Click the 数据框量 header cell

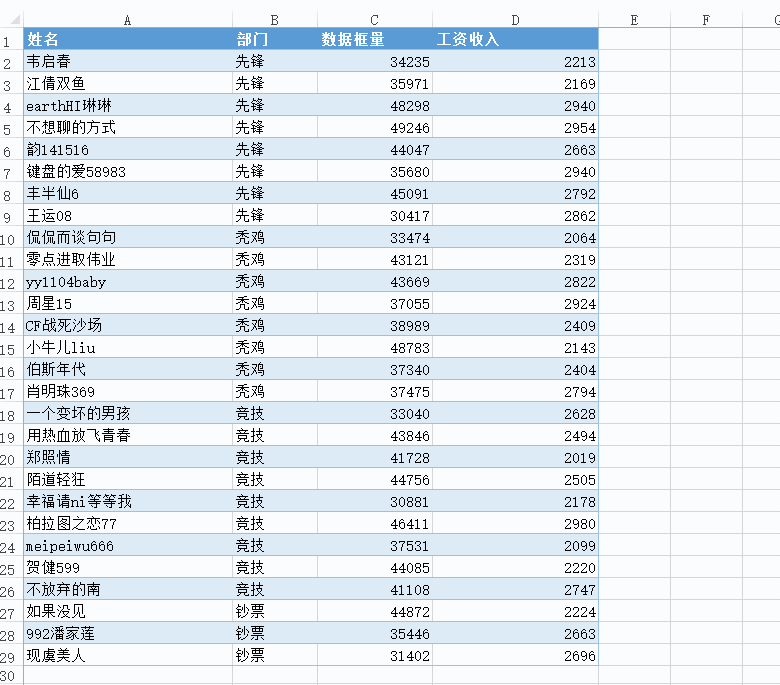(x=375, y=39)
